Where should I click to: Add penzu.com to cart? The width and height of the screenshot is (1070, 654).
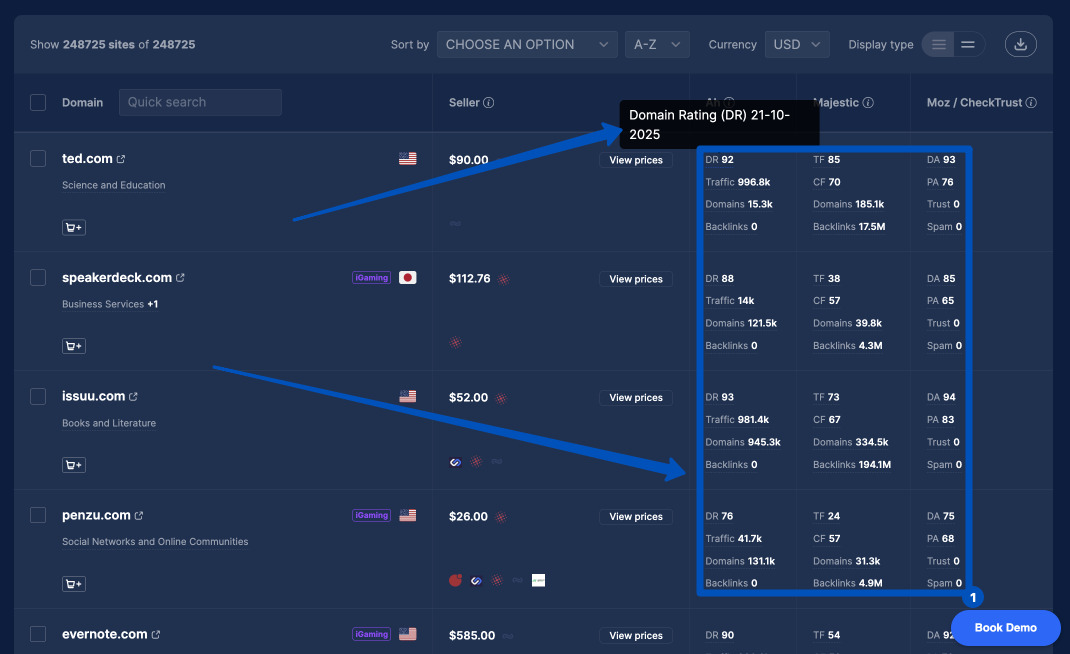coord(73,584)
